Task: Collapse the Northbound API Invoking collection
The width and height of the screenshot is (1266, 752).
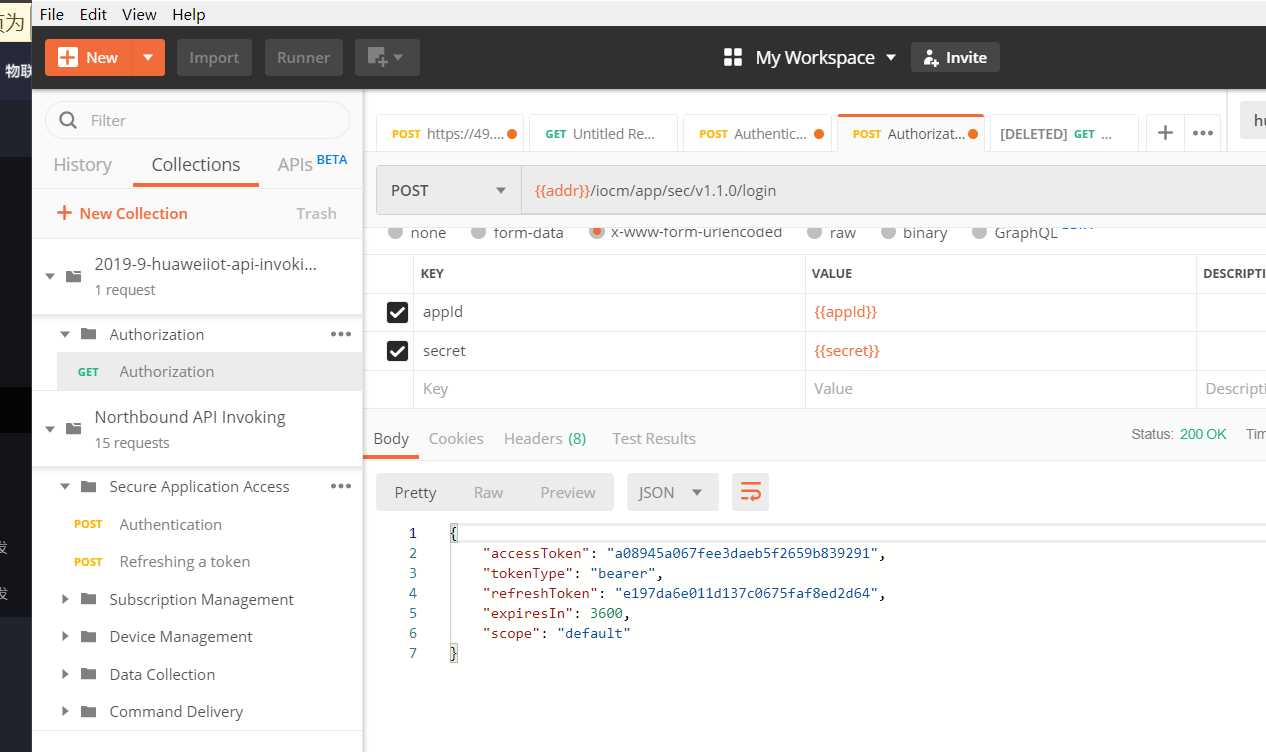Action: [x=50, y=429]
